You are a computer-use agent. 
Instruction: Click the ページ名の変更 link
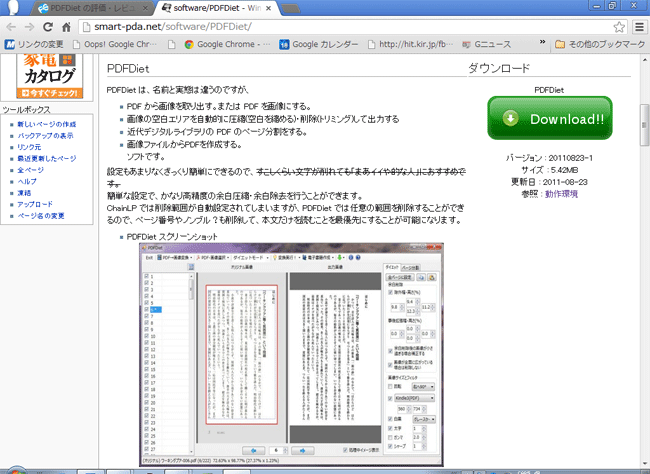click(41, 216)
